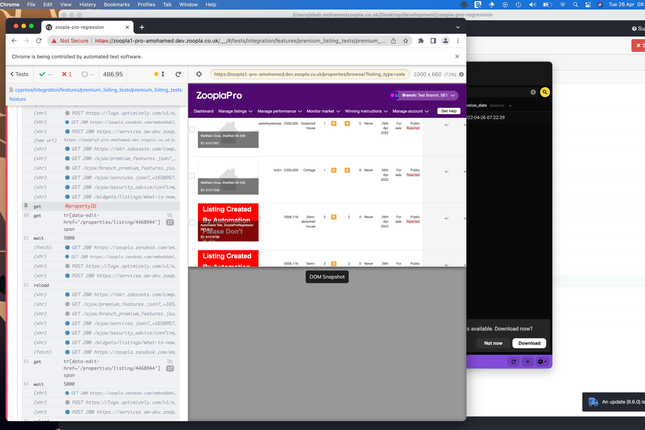Click second orange premium icon in Detached house row
Screen dimensions: 645x430
pyautogui.click(x=347, y=123)
